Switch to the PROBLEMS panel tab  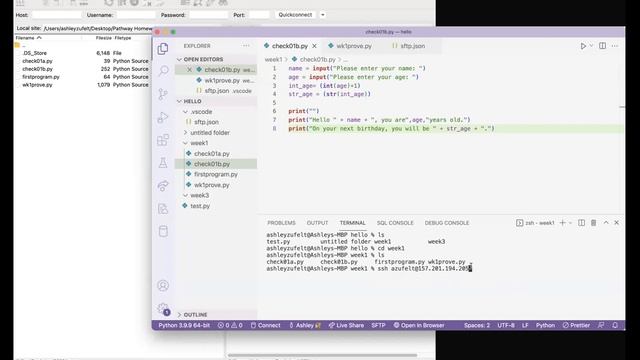pos(281,223)
